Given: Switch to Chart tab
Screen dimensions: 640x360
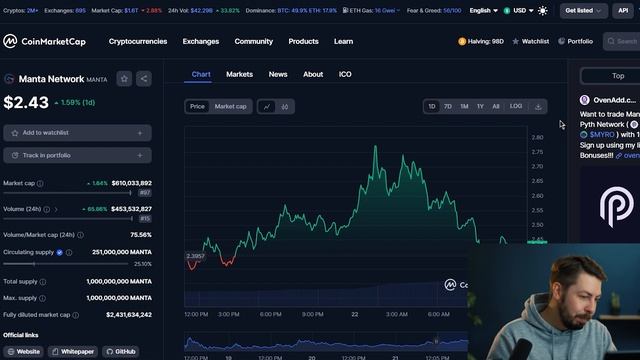Looking at the screenshot, I should coord(201,74).
